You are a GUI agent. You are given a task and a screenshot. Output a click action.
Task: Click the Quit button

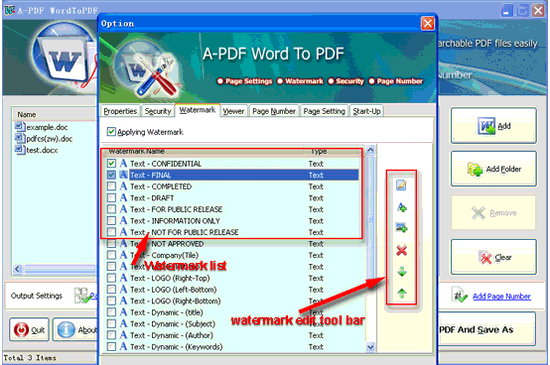pyautogui.click(x=29, y=330)
